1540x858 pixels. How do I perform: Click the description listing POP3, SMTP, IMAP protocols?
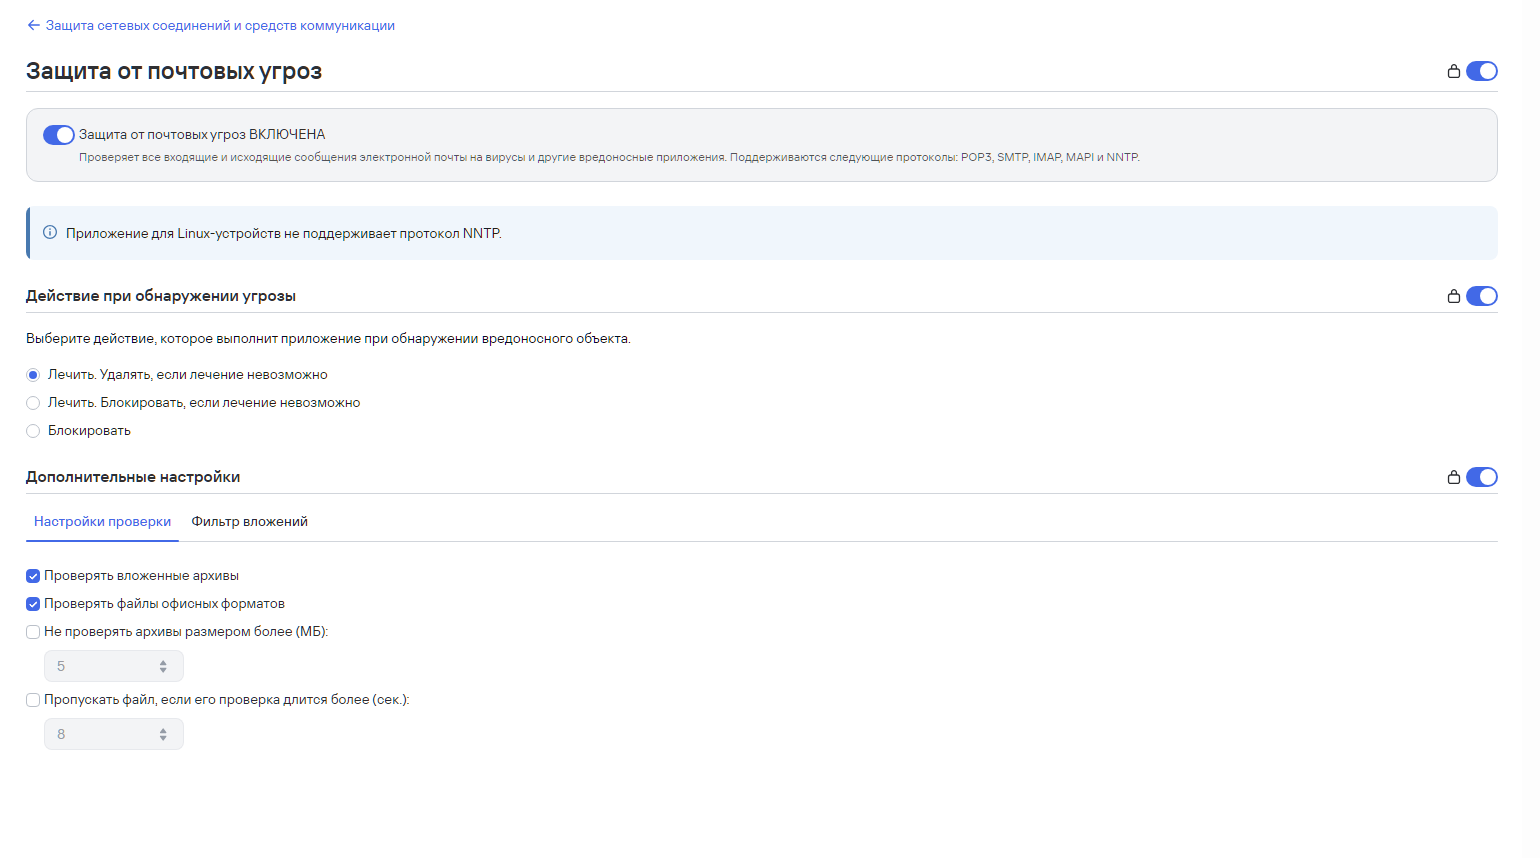click(x=609, y=157)
